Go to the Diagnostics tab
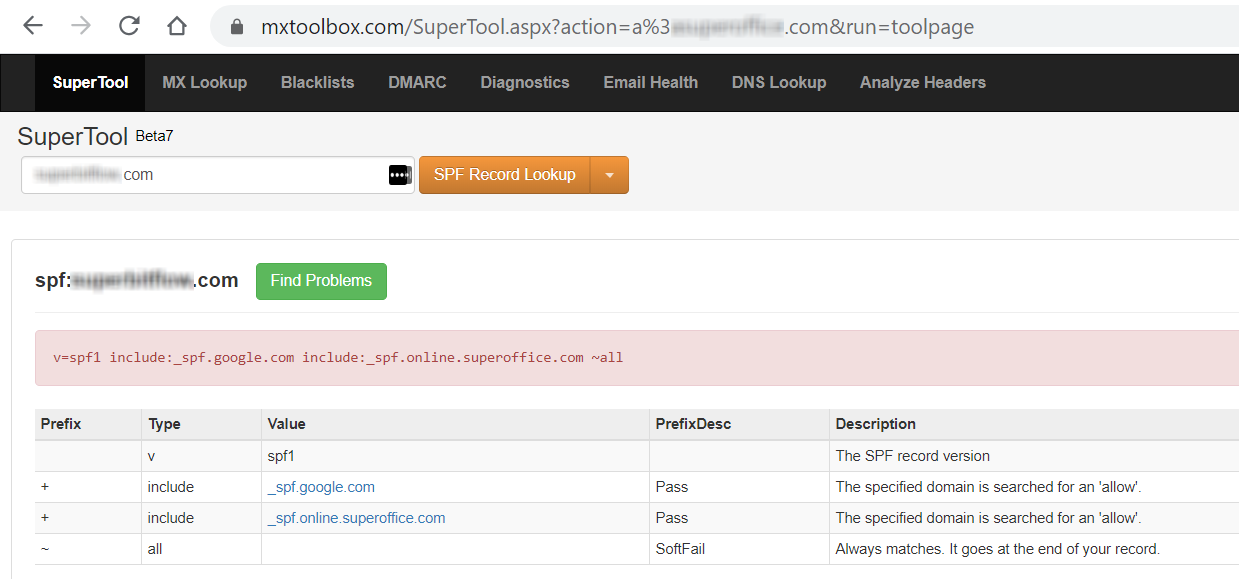The width and height of the screenshot is (1239, 579). (525, 83)
